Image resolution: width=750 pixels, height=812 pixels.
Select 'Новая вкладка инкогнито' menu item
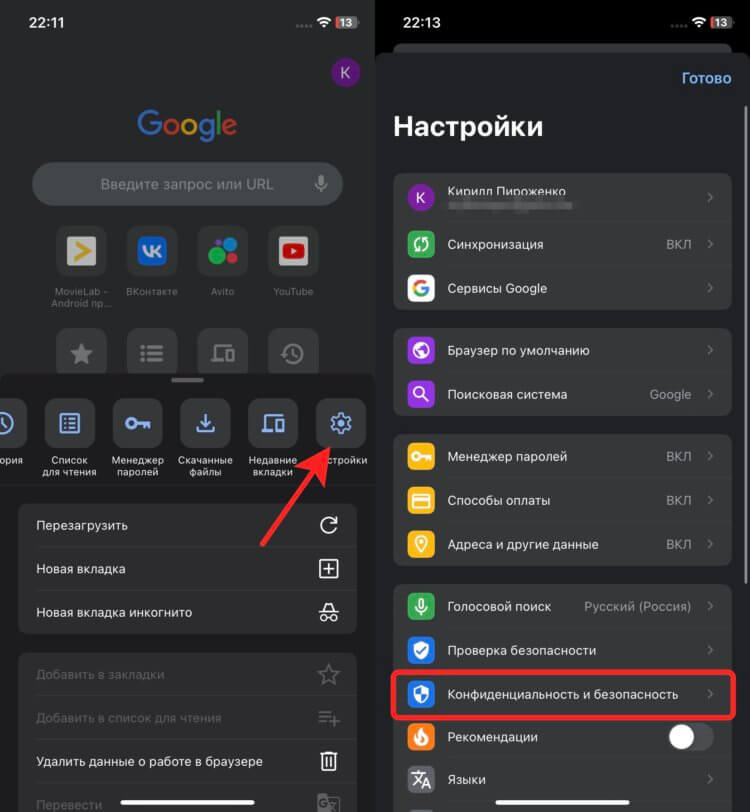pyautogui.click(x=188, y=612)
